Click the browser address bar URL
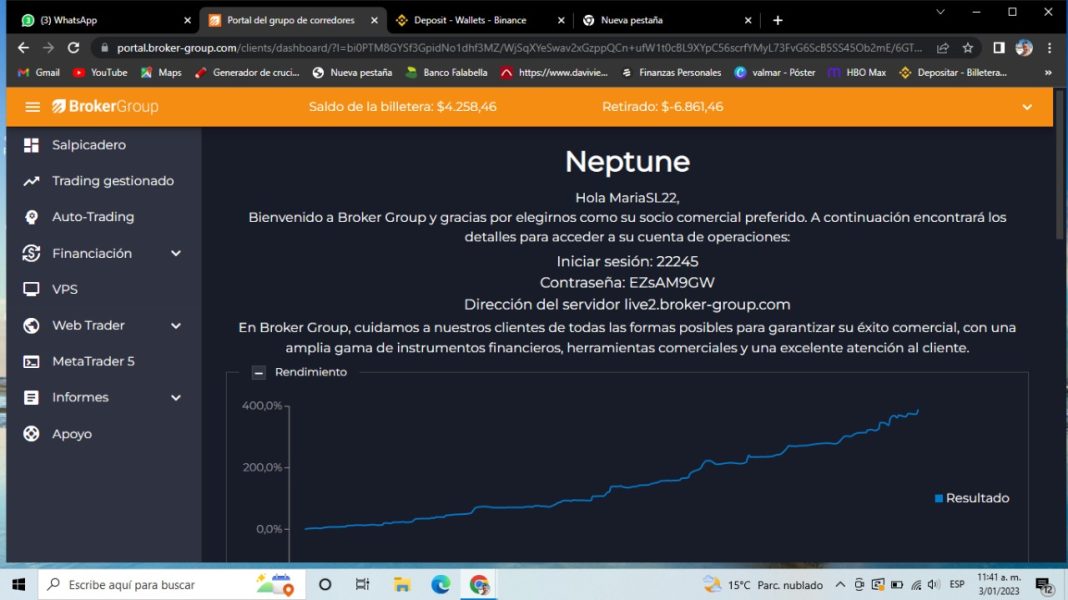Screen dimensions: 1068x600 tap(519, 48)
